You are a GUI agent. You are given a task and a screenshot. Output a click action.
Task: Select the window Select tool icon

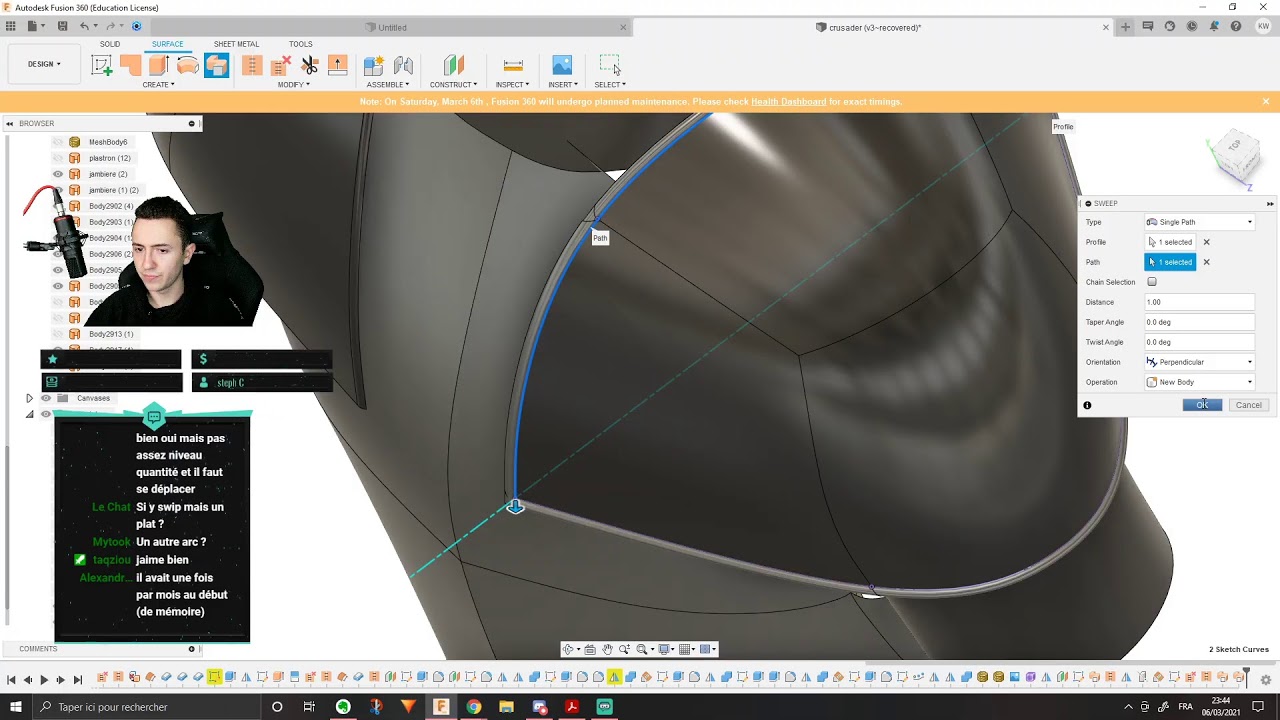pos(610,65)
